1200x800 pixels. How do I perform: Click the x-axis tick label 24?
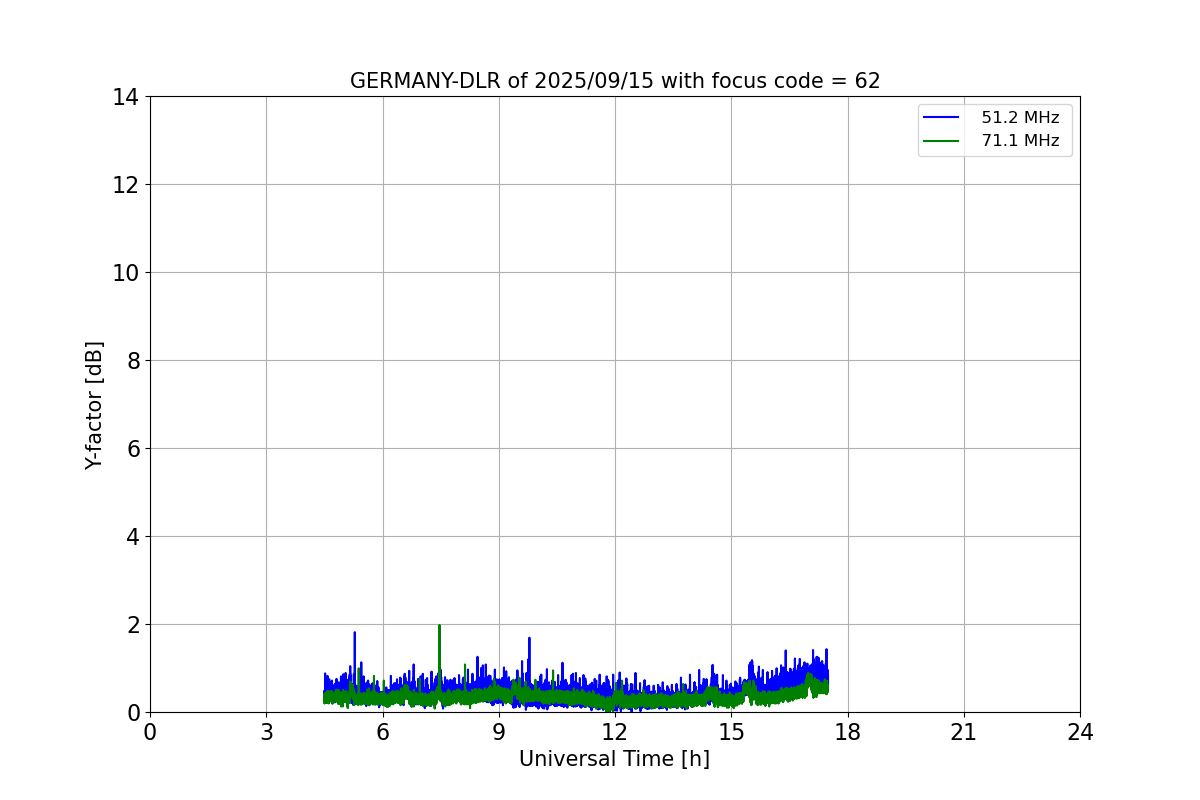[x=1080, y=732]
